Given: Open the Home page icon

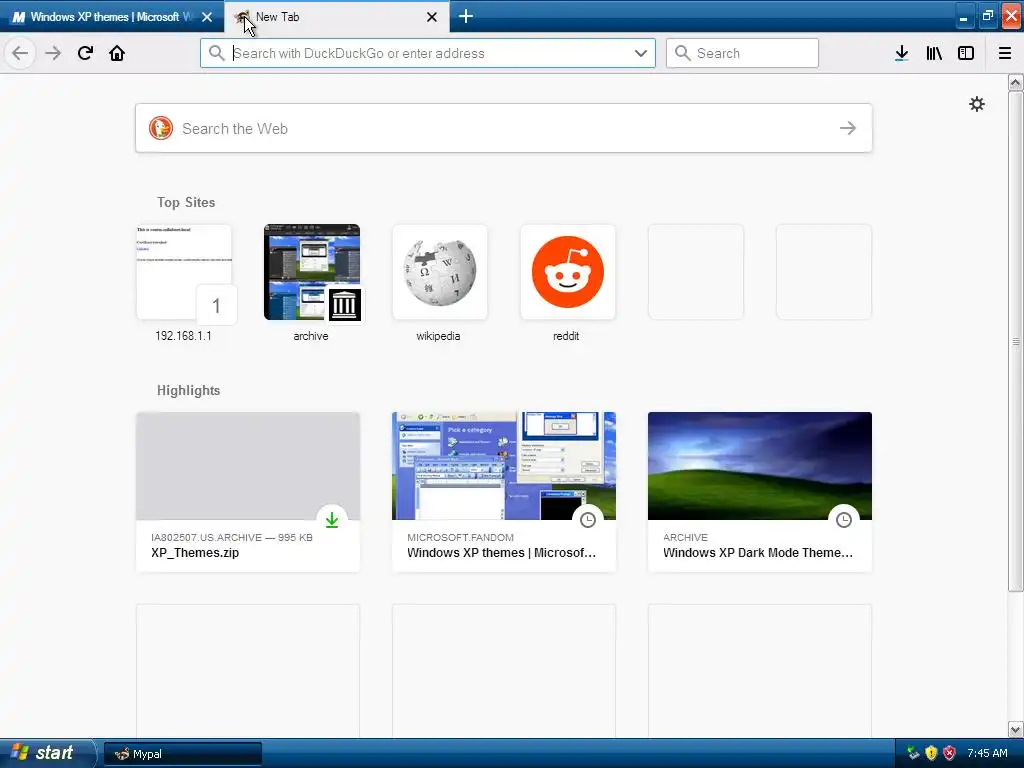Looking at the screenshot, I should 117,53.
